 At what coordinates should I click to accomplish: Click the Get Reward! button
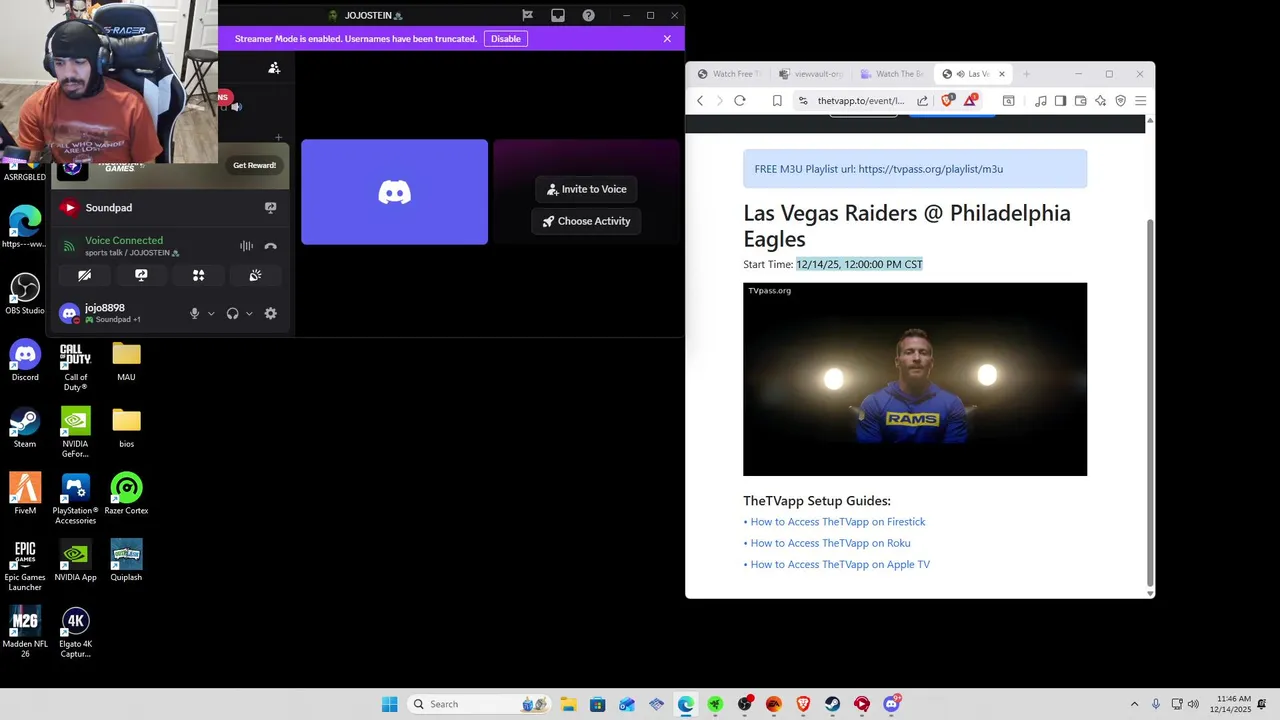[254, 165]
